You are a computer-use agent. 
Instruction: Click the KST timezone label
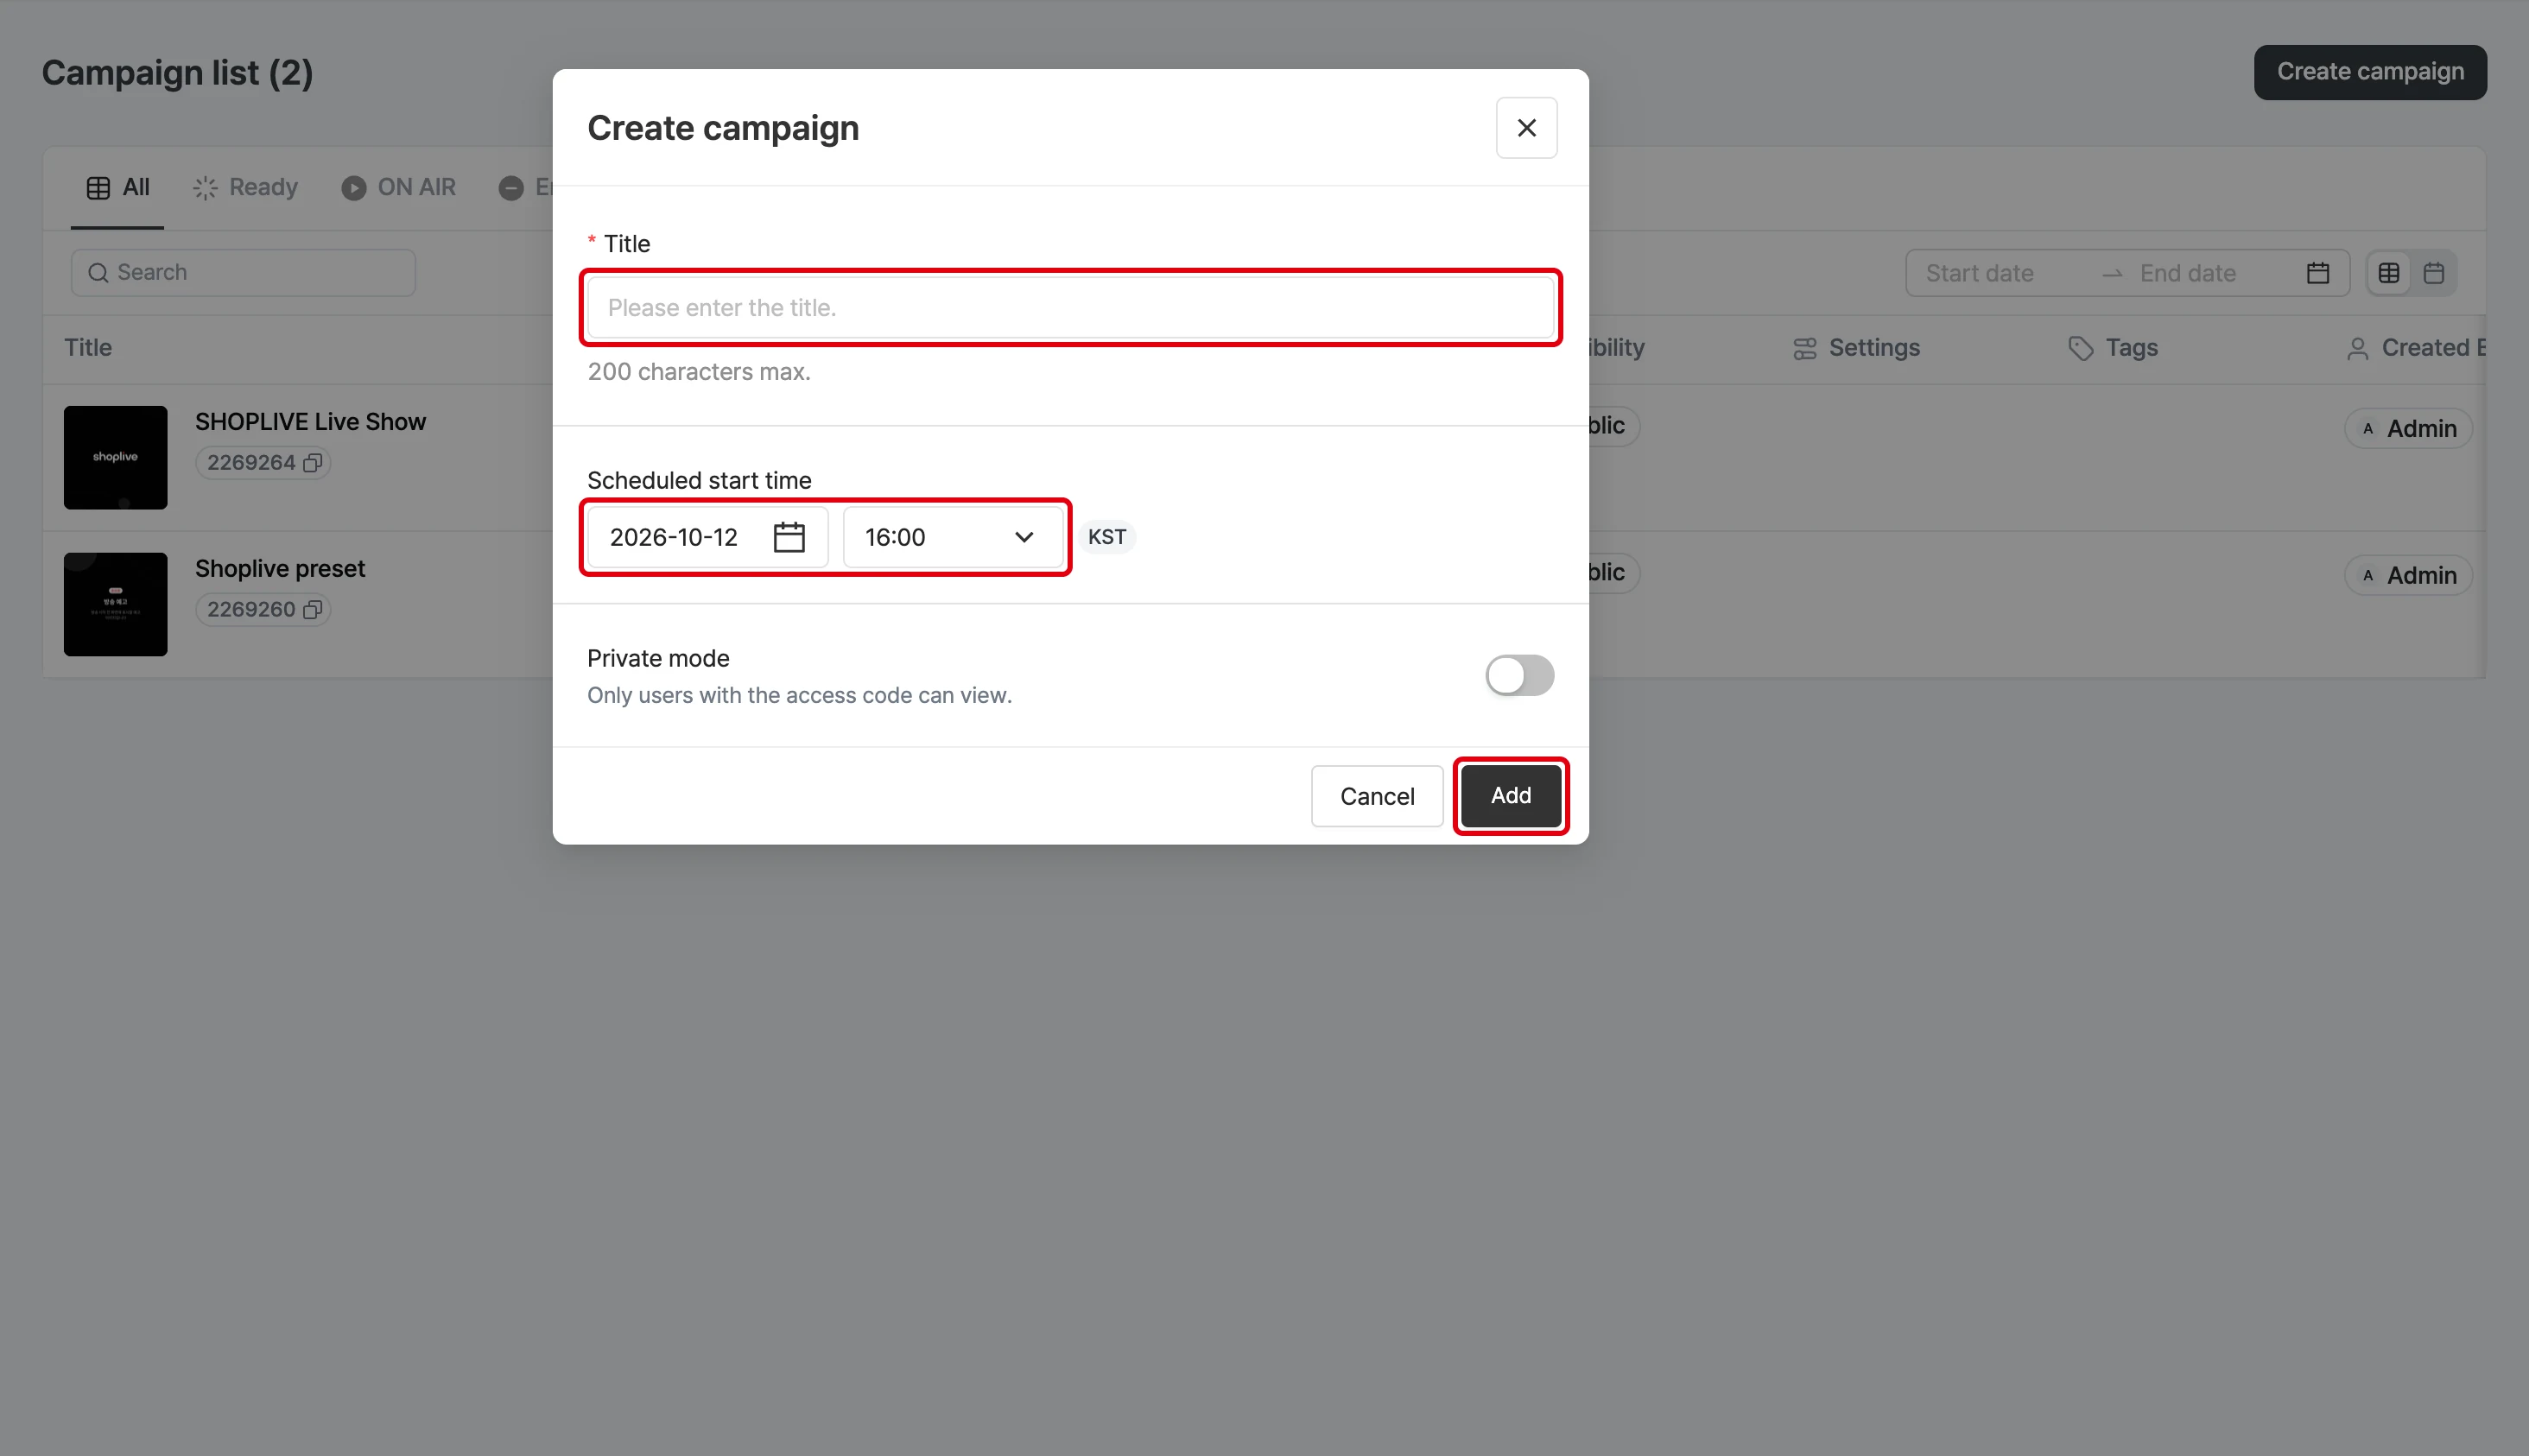1107,537
